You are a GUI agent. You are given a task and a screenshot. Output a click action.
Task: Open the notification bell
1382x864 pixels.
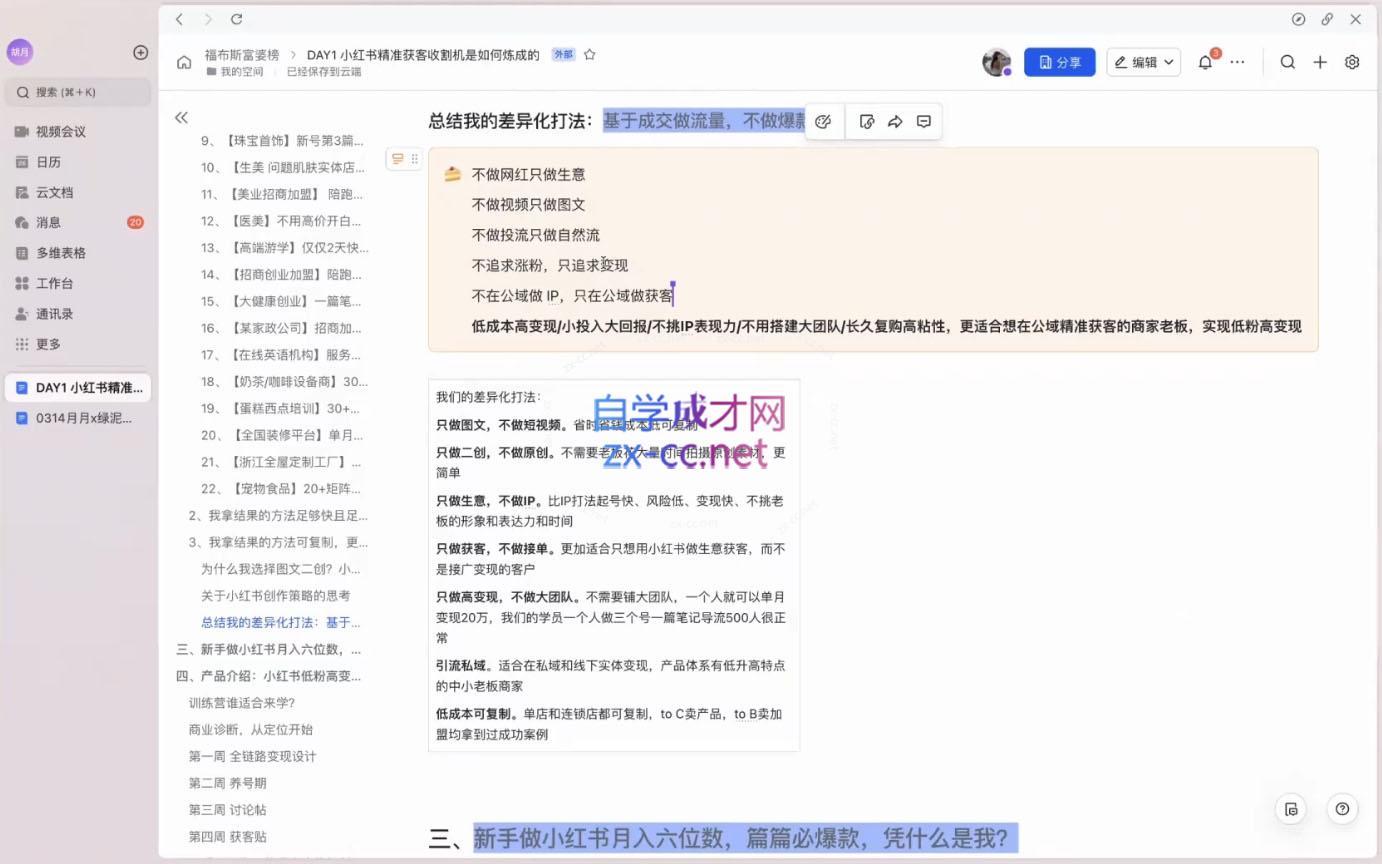tap(1204, 61)
